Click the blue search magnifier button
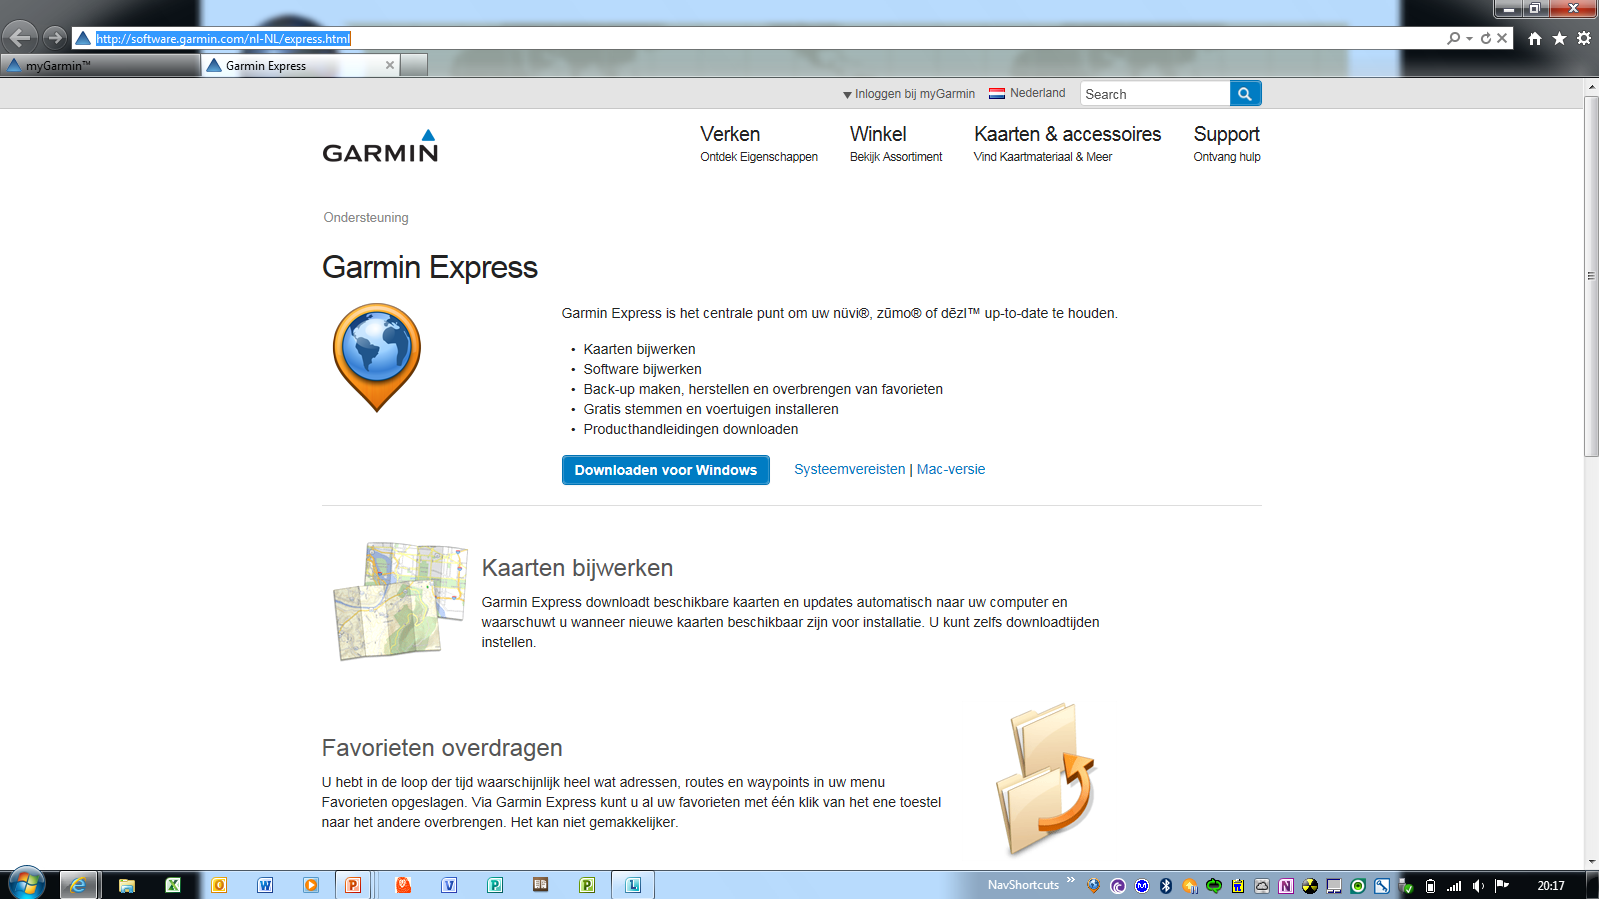Screen dimensions: 1599x899 1245,93
